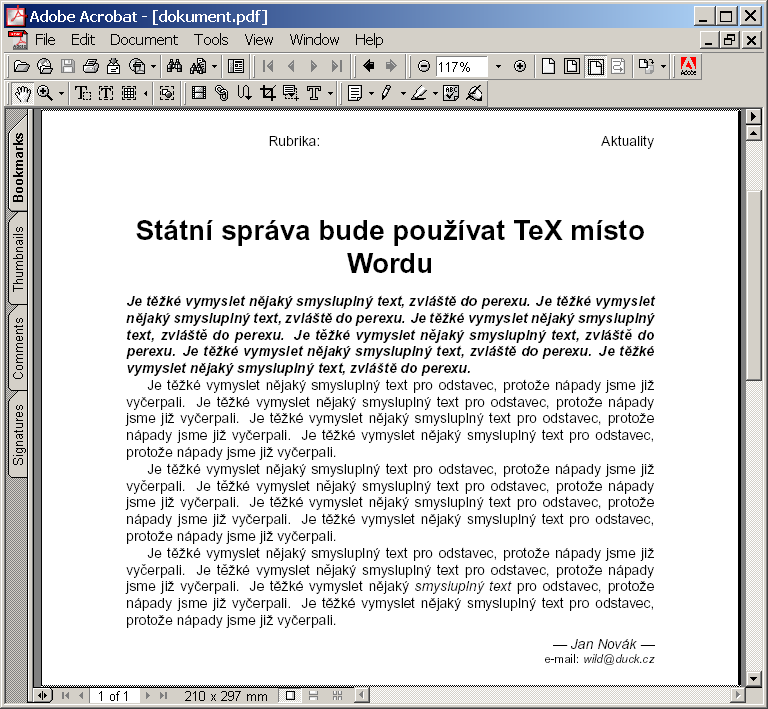The width and height of the screenshot is (768, 709).
Task: Click the Save floppy disk icon
Action: coord(68,66)
